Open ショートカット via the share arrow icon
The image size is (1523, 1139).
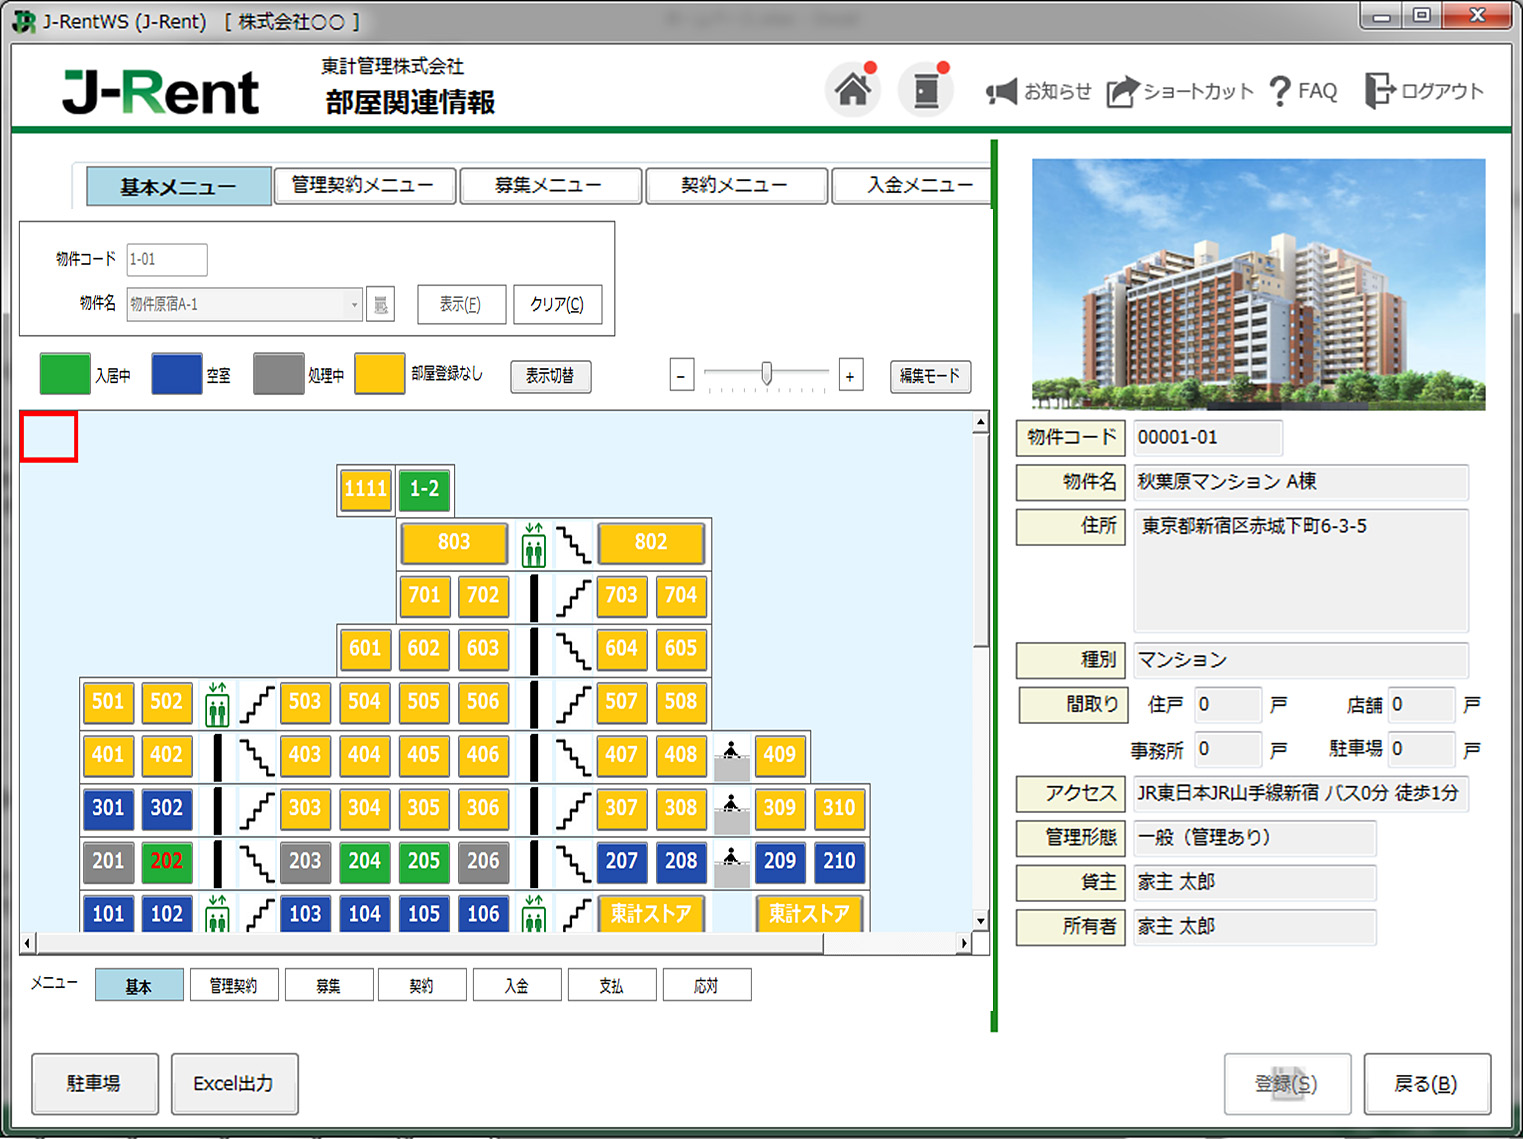[x=1122, y=91]
